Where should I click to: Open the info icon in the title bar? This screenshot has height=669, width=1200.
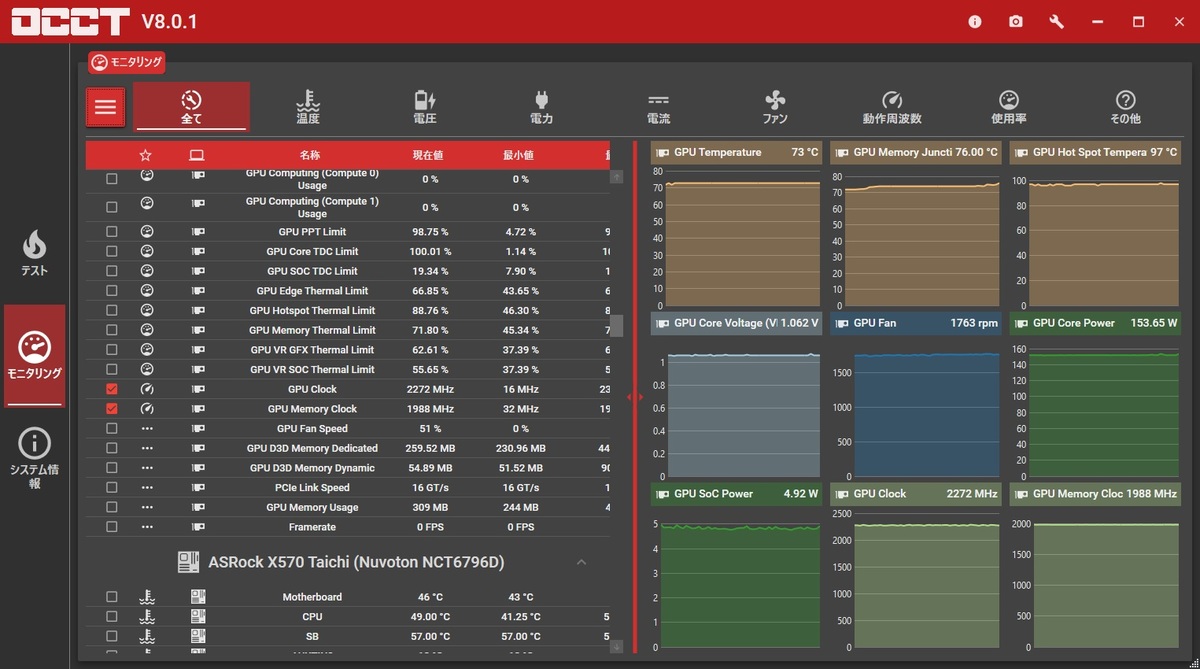[x=975, y=22]
